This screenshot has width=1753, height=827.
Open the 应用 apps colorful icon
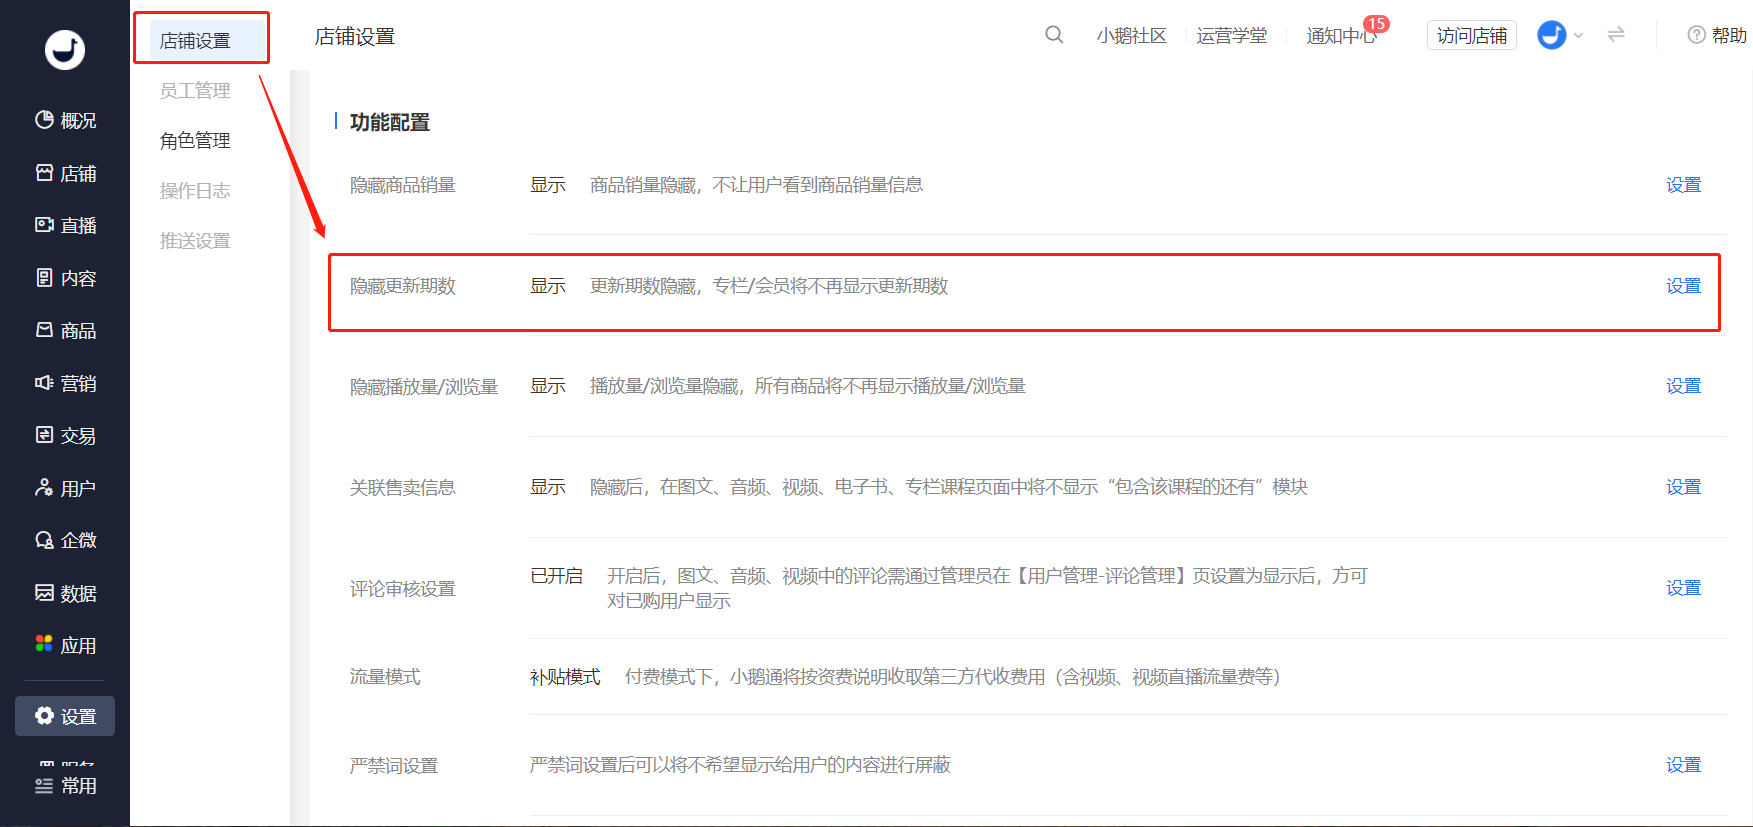(x=44, y=644)
